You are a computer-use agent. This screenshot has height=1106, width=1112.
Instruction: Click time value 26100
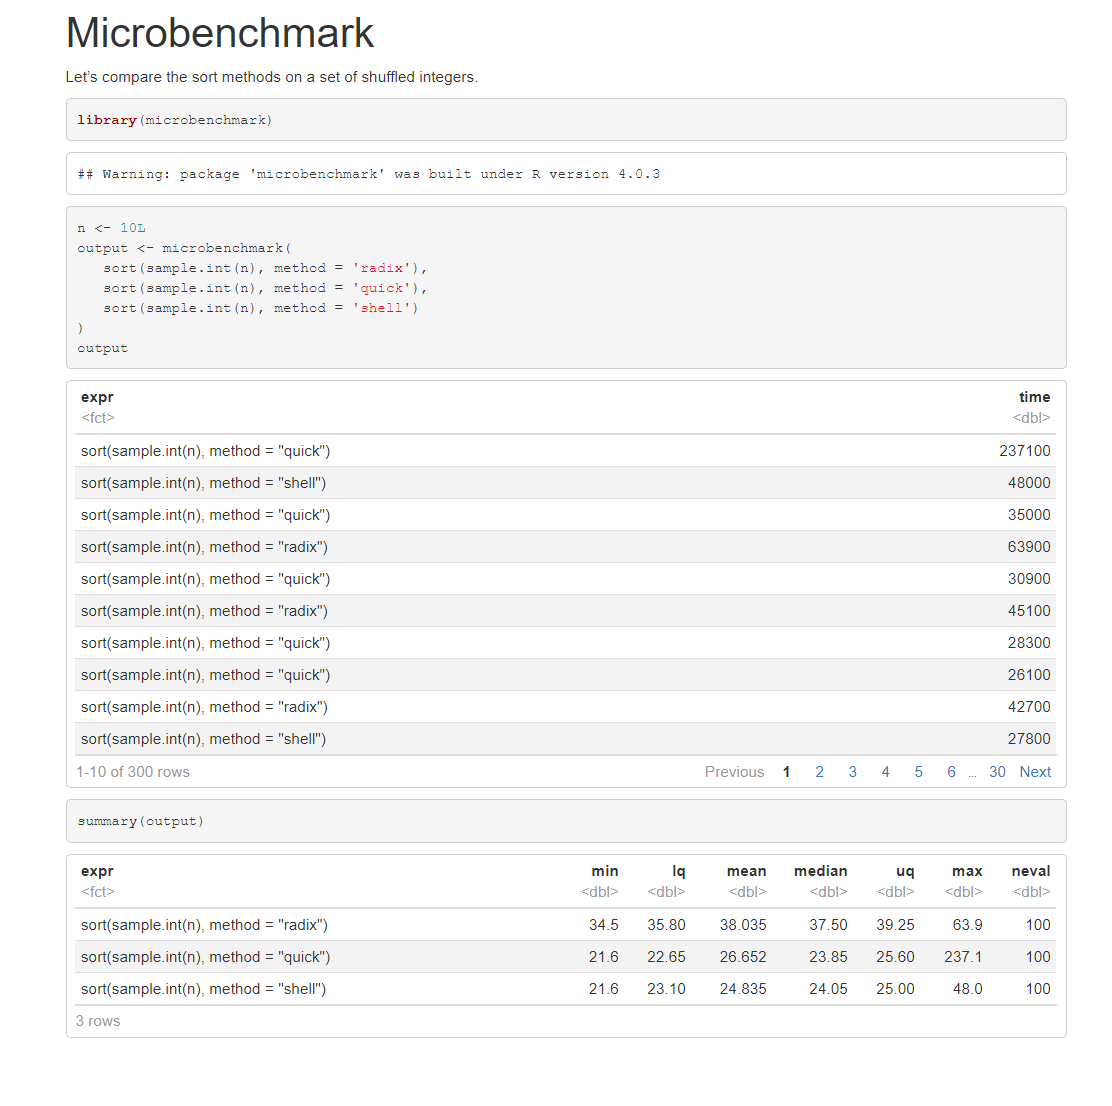point(1029,675)
